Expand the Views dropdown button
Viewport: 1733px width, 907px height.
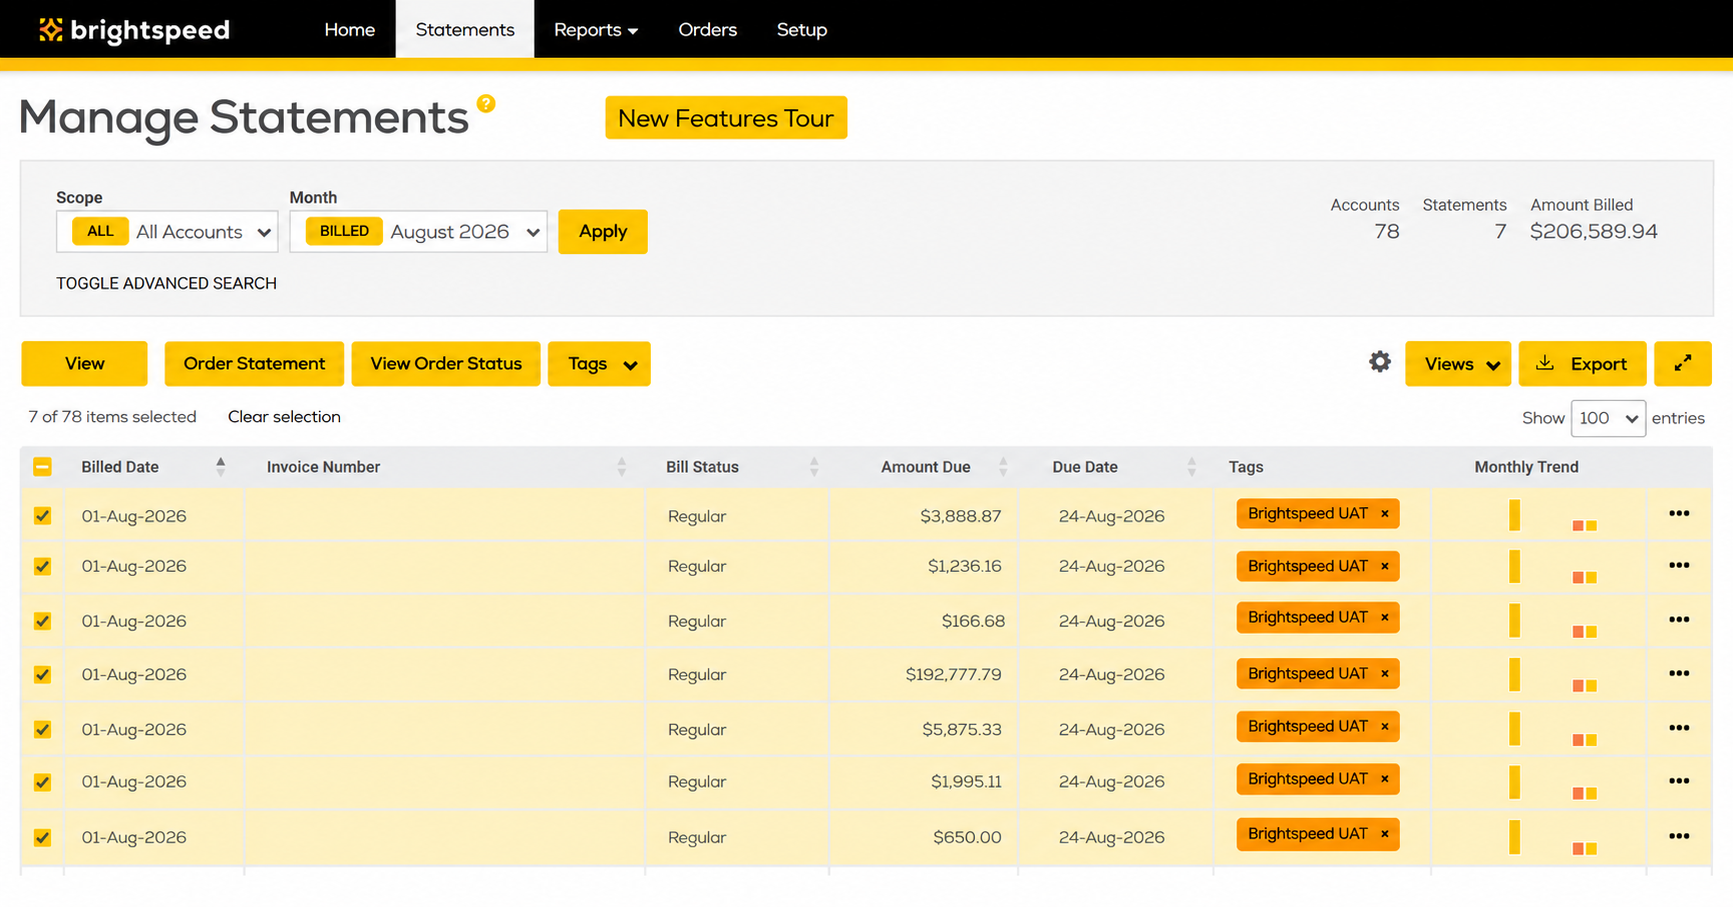pos(1458,364)
